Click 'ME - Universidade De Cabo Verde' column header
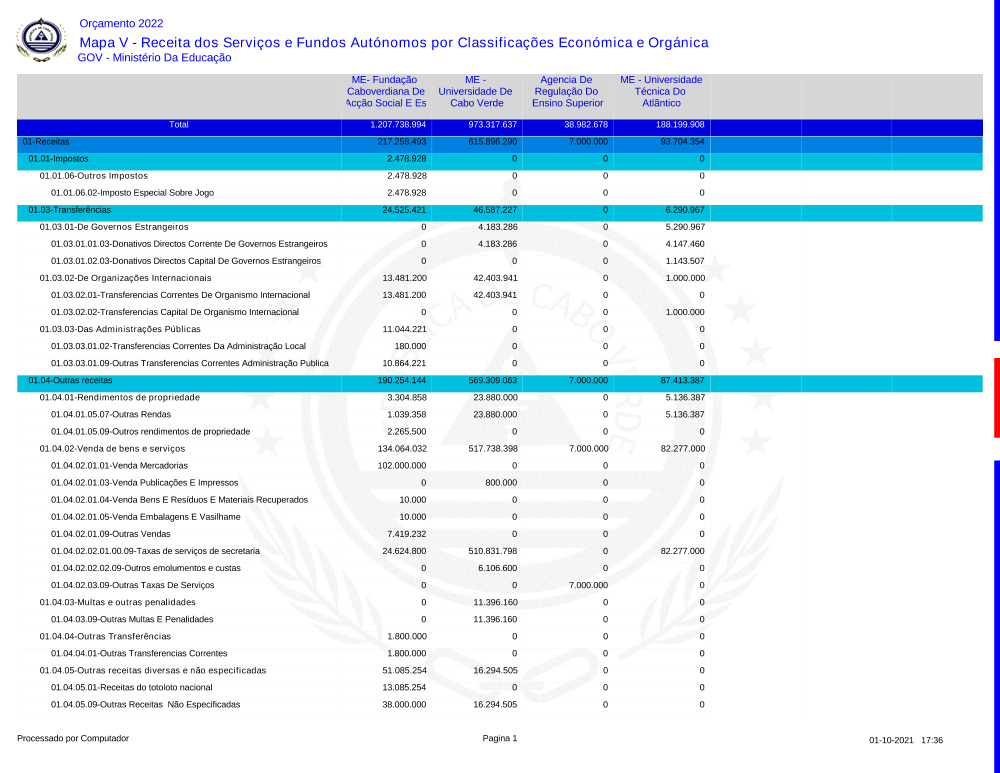Screen dimensions: 1000x773 tap(475, 91)
